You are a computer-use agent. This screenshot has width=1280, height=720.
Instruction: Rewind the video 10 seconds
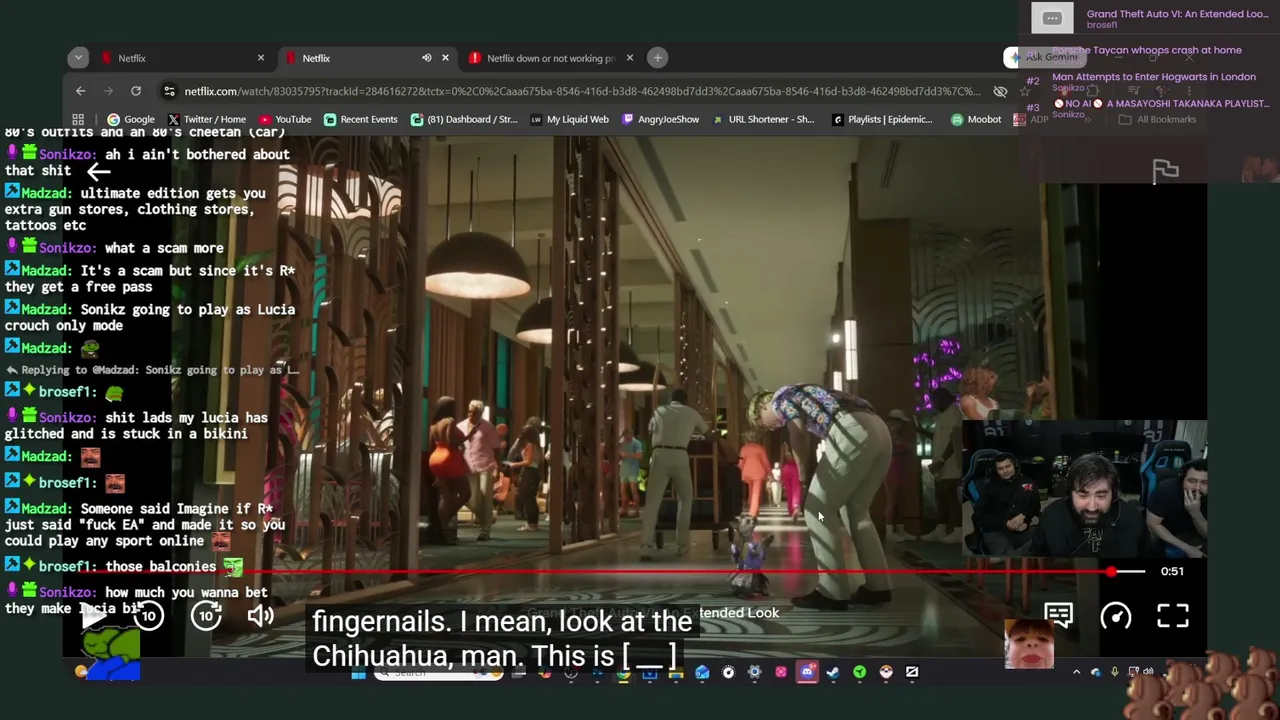[149, 616]
